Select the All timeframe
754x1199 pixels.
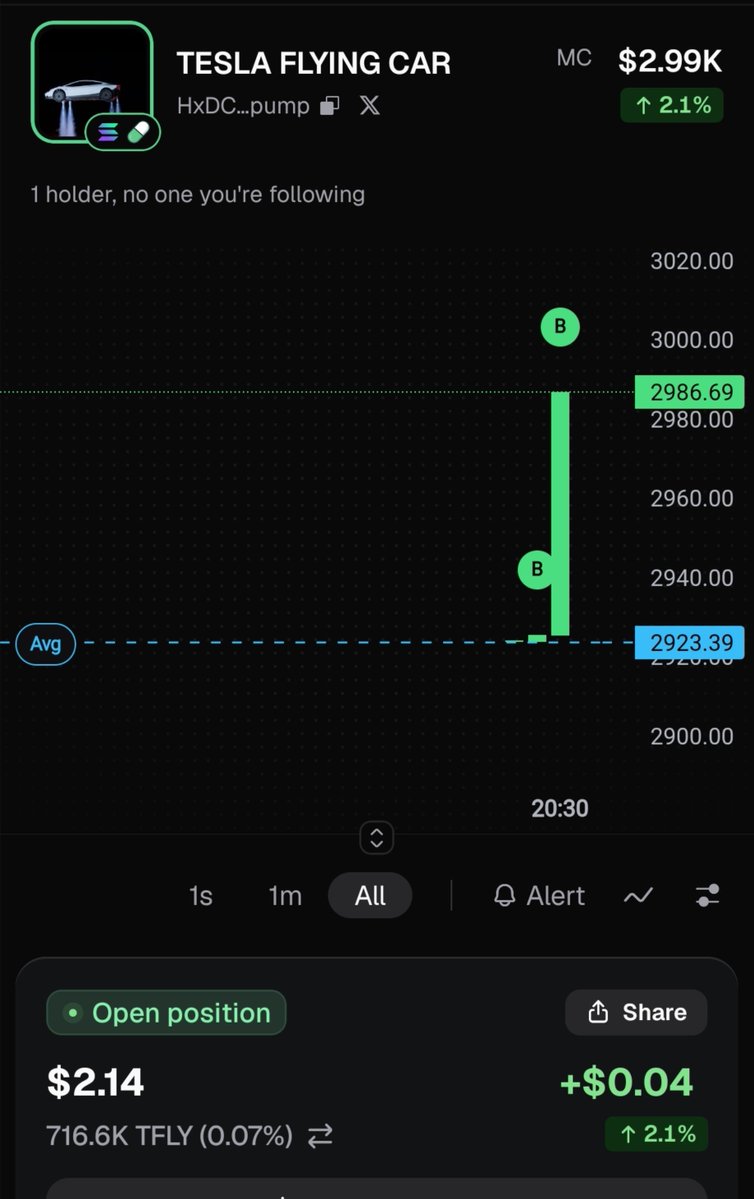(x=370, y=895)
